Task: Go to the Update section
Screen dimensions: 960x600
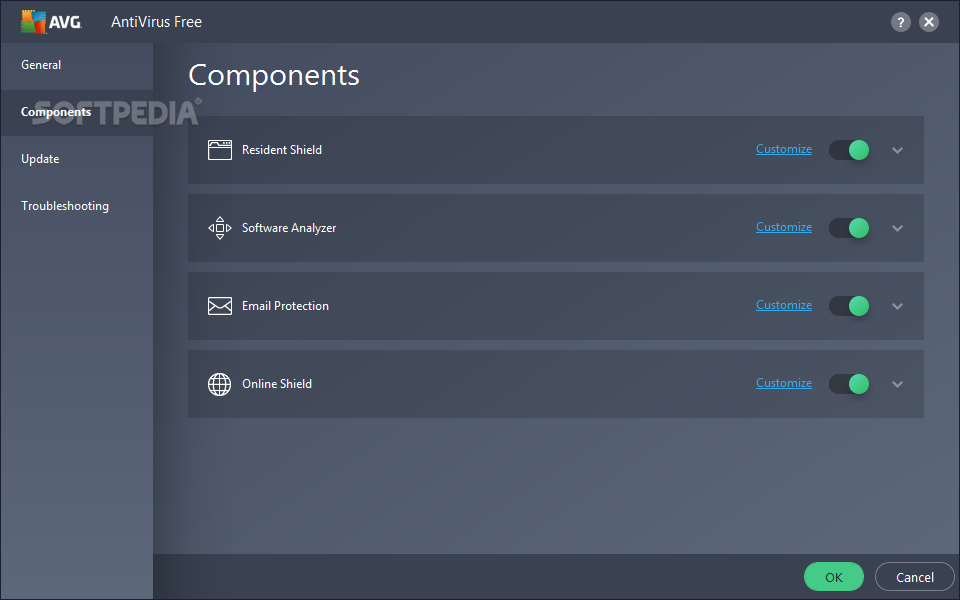Action: (77, 159)
